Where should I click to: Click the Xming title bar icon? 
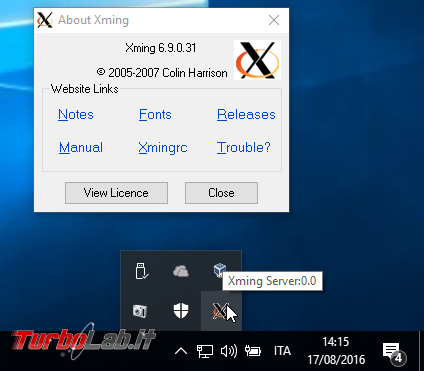[x=45, y=20]
